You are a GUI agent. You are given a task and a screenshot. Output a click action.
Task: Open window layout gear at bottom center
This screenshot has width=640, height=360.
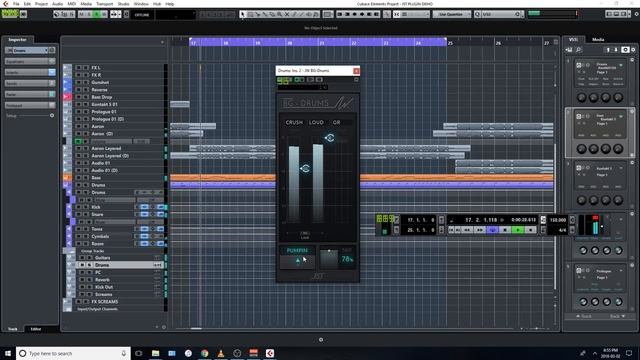(x=321, y=340)
